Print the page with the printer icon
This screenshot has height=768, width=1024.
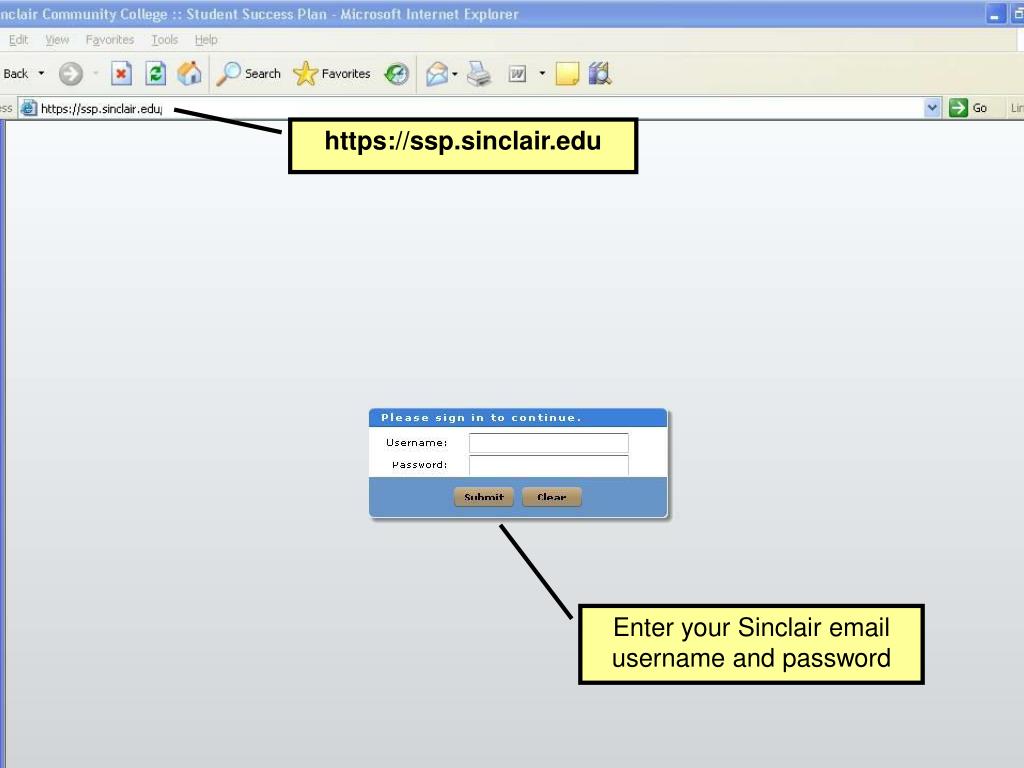(479, 74)
